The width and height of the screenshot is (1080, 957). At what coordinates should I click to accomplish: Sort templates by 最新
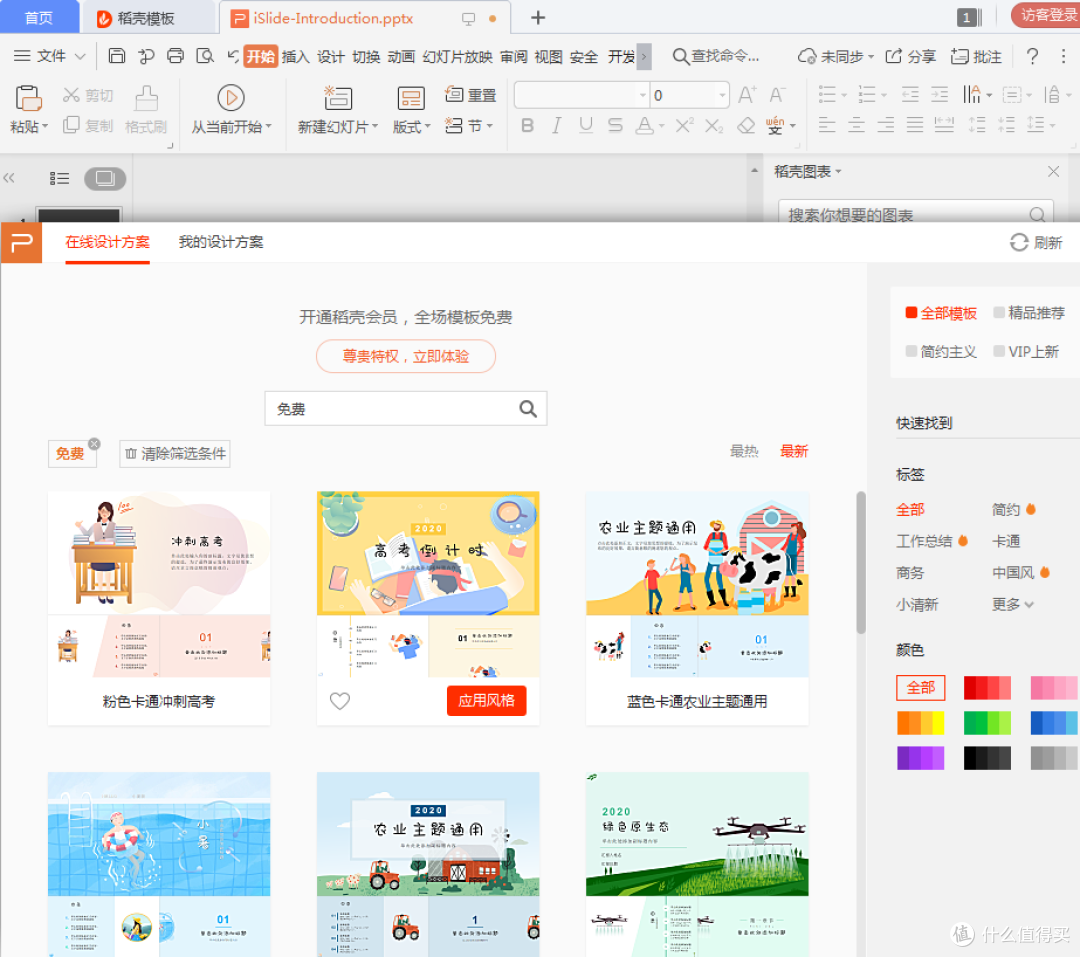point(794,451)
